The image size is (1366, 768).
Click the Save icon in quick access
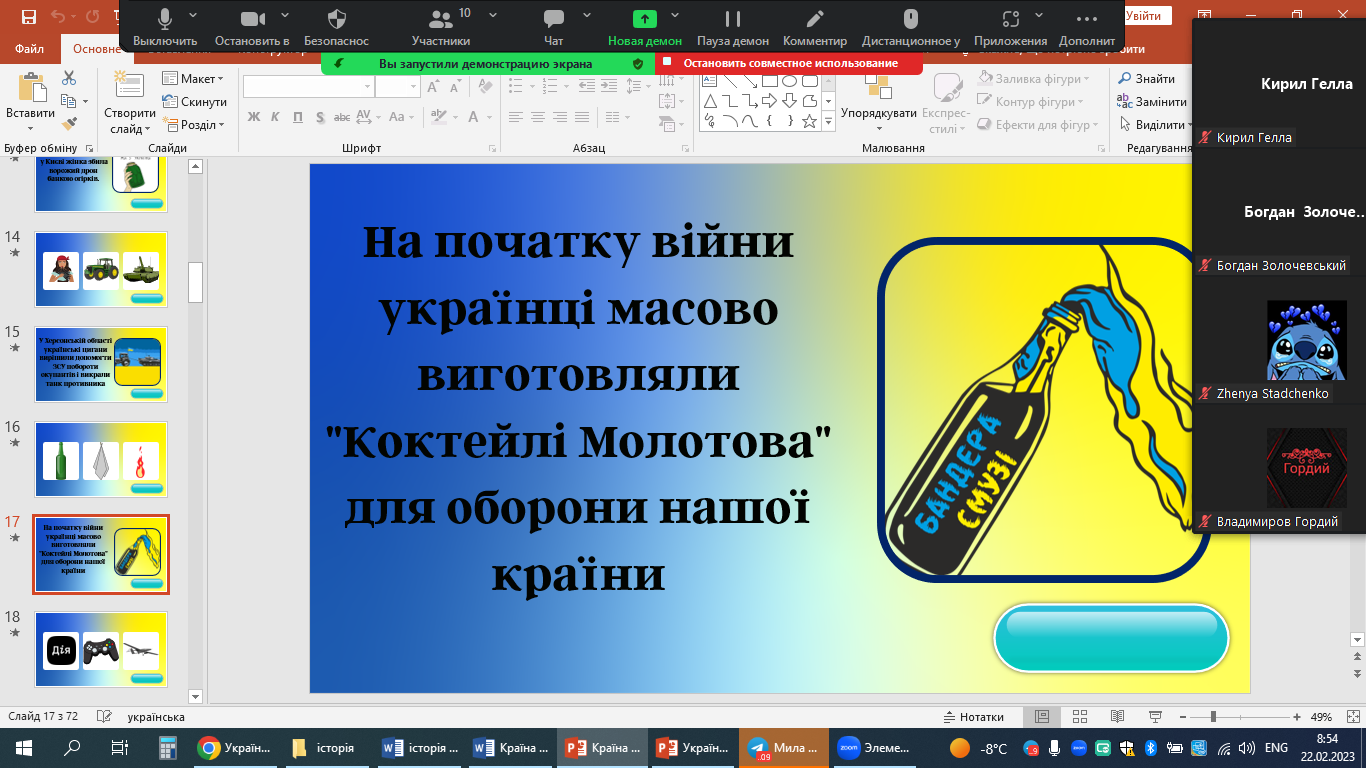click(29, 16)
